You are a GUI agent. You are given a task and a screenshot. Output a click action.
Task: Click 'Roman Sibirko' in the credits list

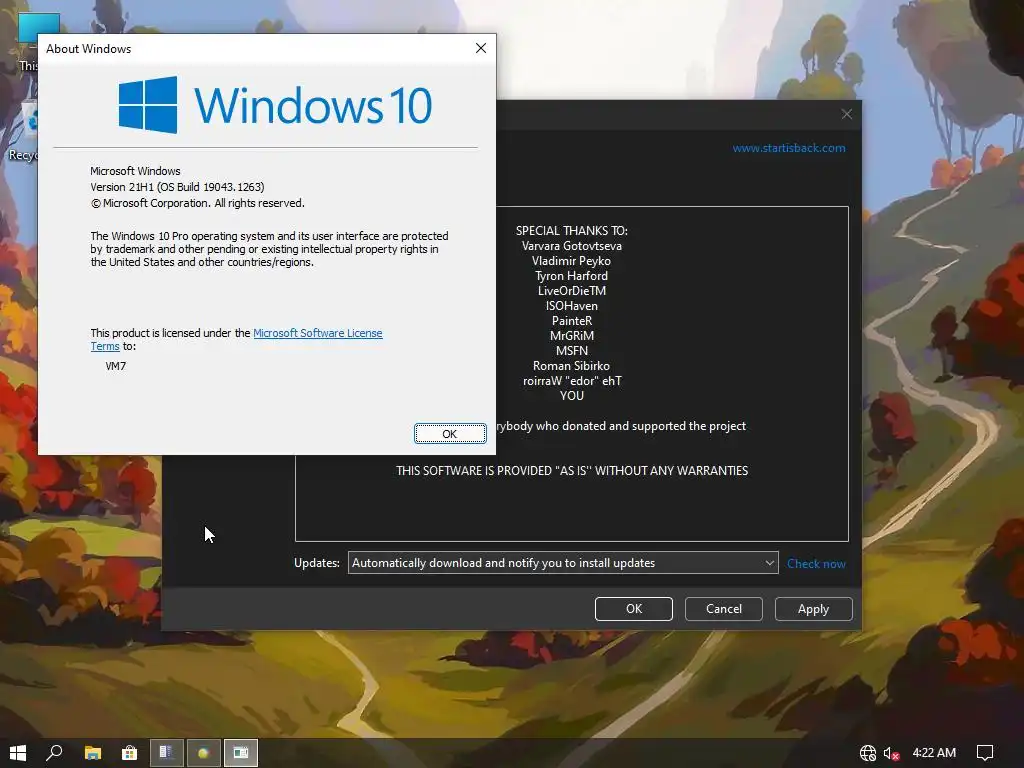coord(571,366)
